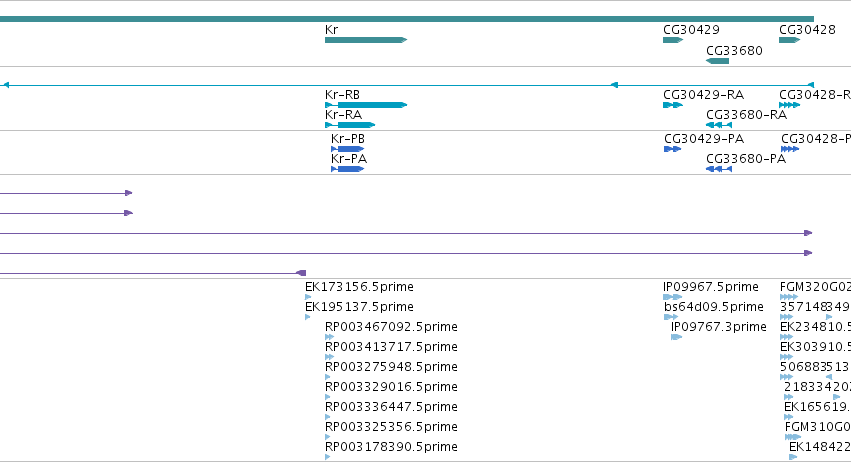Select the RP003467092.5prime EST feature
851x462 pixels.
(x=329, y=337)
